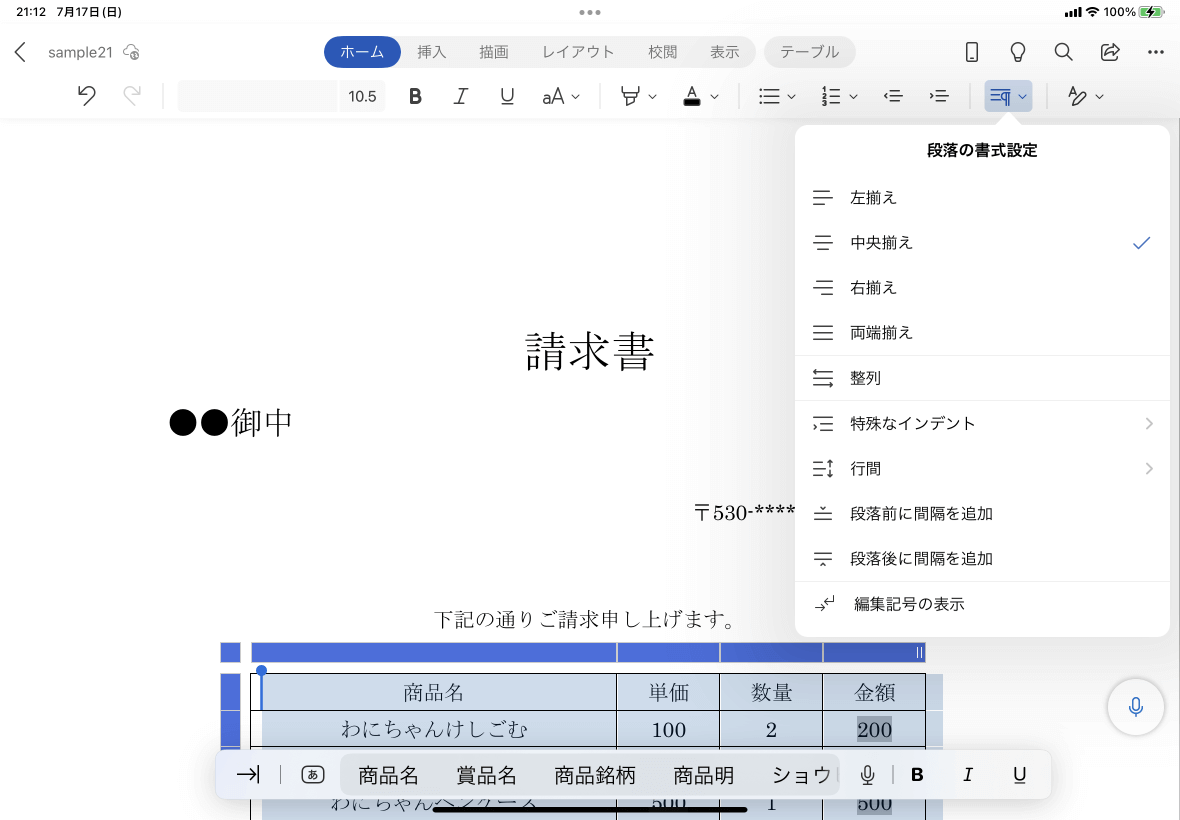Image resolution: width=1180 pixels, height=820 pixels.
Task: Select 中央揃え alignment
Action: (982, 243)
